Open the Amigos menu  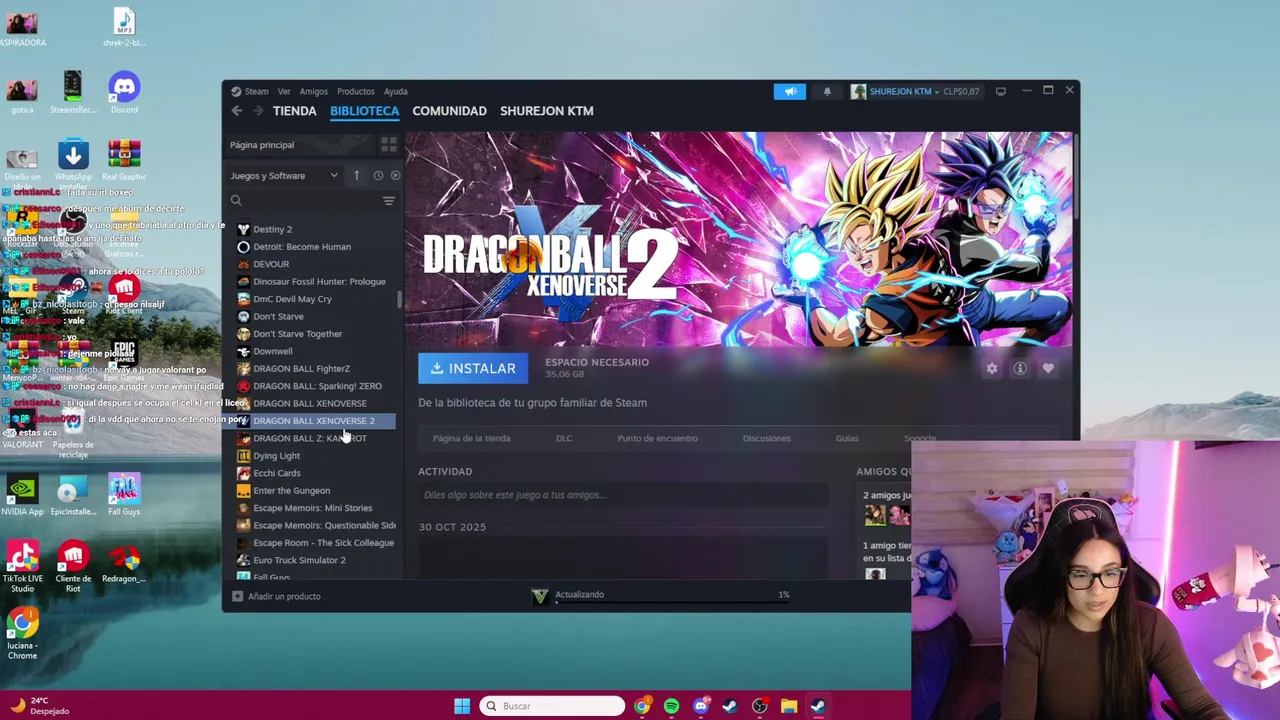point(313,91)
